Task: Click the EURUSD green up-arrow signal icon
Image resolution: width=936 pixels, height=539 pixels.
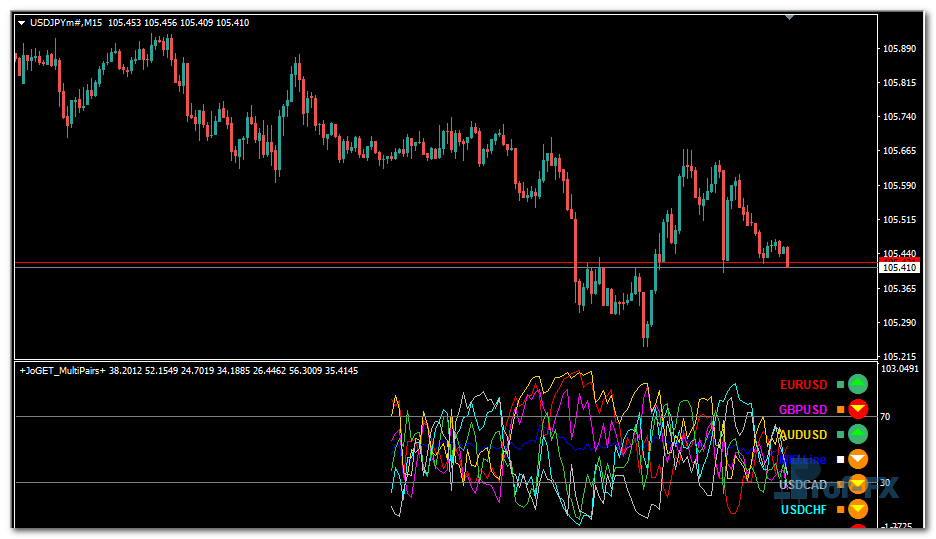Action: point(857,384)
